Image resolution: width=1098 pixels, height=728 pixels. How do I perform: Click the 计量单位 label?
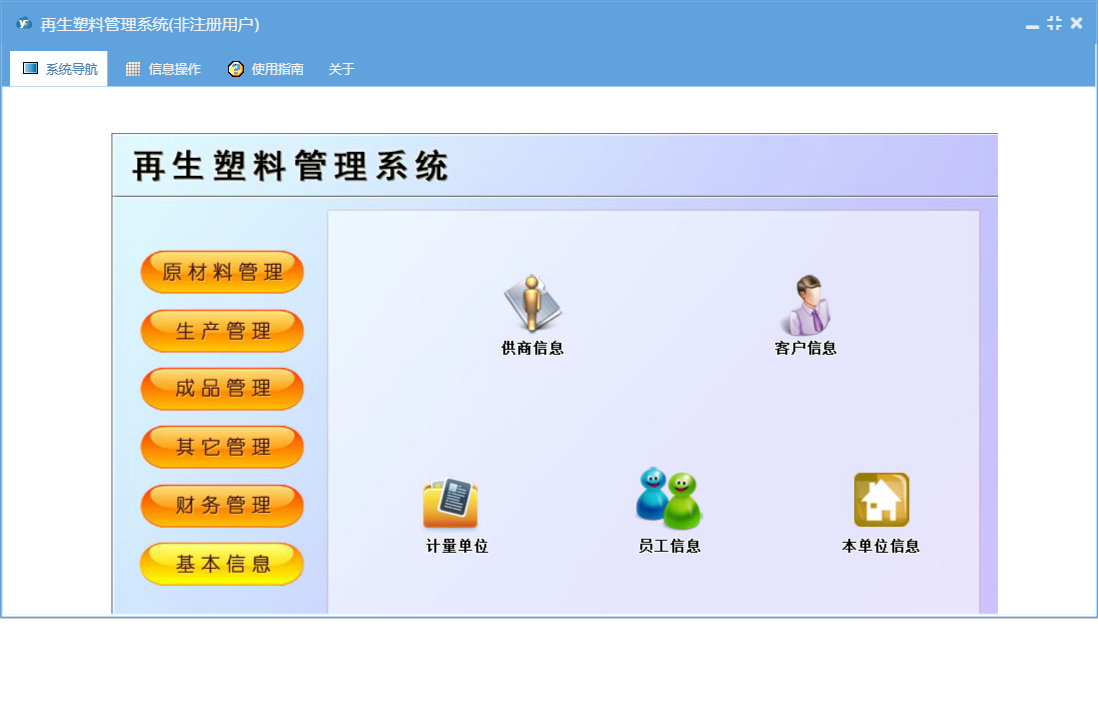point(457,546)
